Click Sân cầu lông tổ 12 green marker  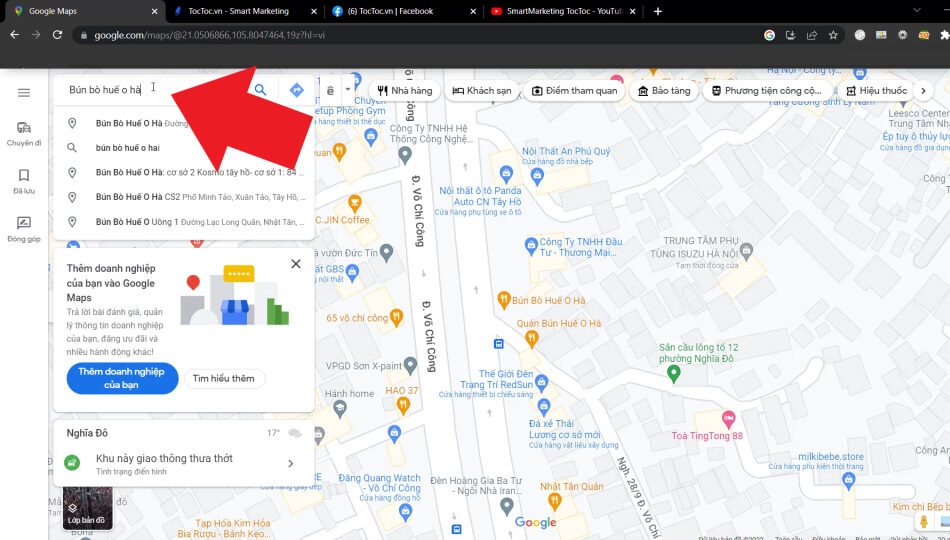(x=673, y=375)
